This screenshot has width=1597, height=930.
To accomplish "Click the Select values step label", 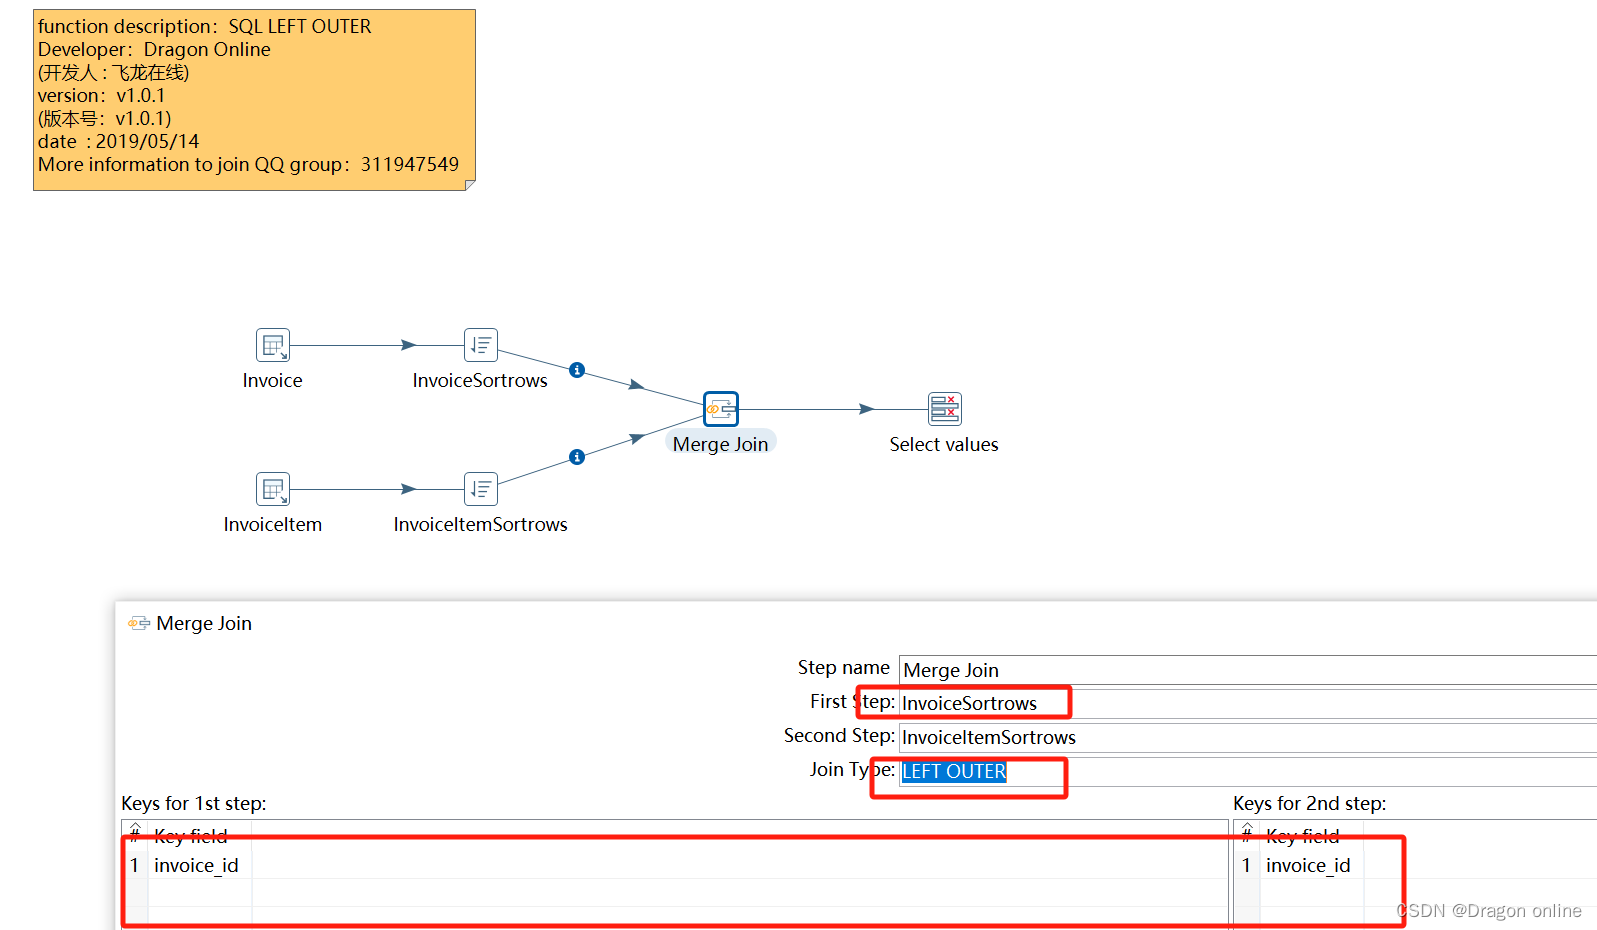I will (944, 444).
